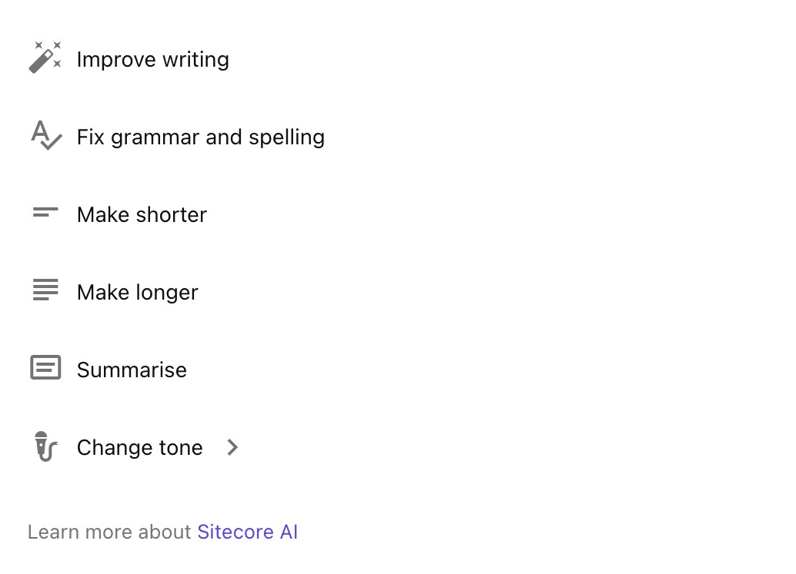Image resolution: width=796 pixels, height=574 pixels.
Task: Click the short lines Make shorter icon
Action: tap(45, 213)
